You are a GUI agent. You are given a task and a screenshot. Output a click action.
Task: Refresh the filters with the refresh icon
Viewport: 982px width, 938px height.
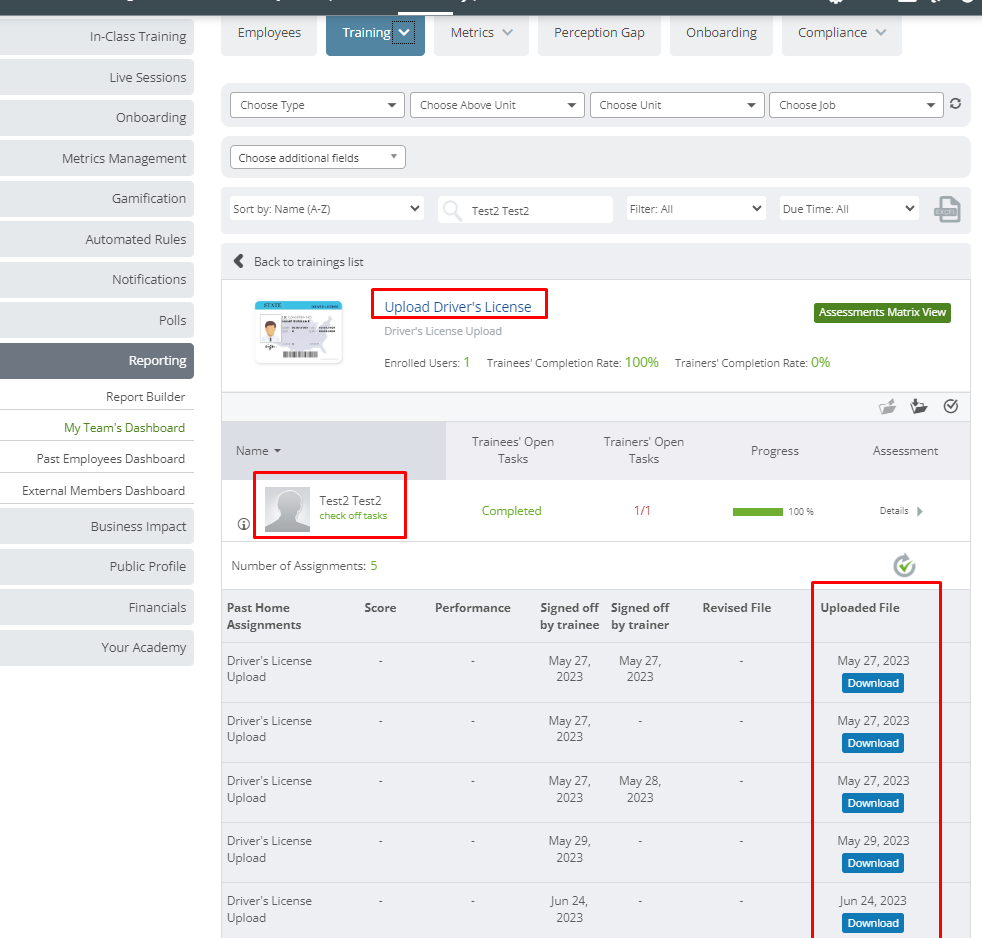(x=956, y=103)
